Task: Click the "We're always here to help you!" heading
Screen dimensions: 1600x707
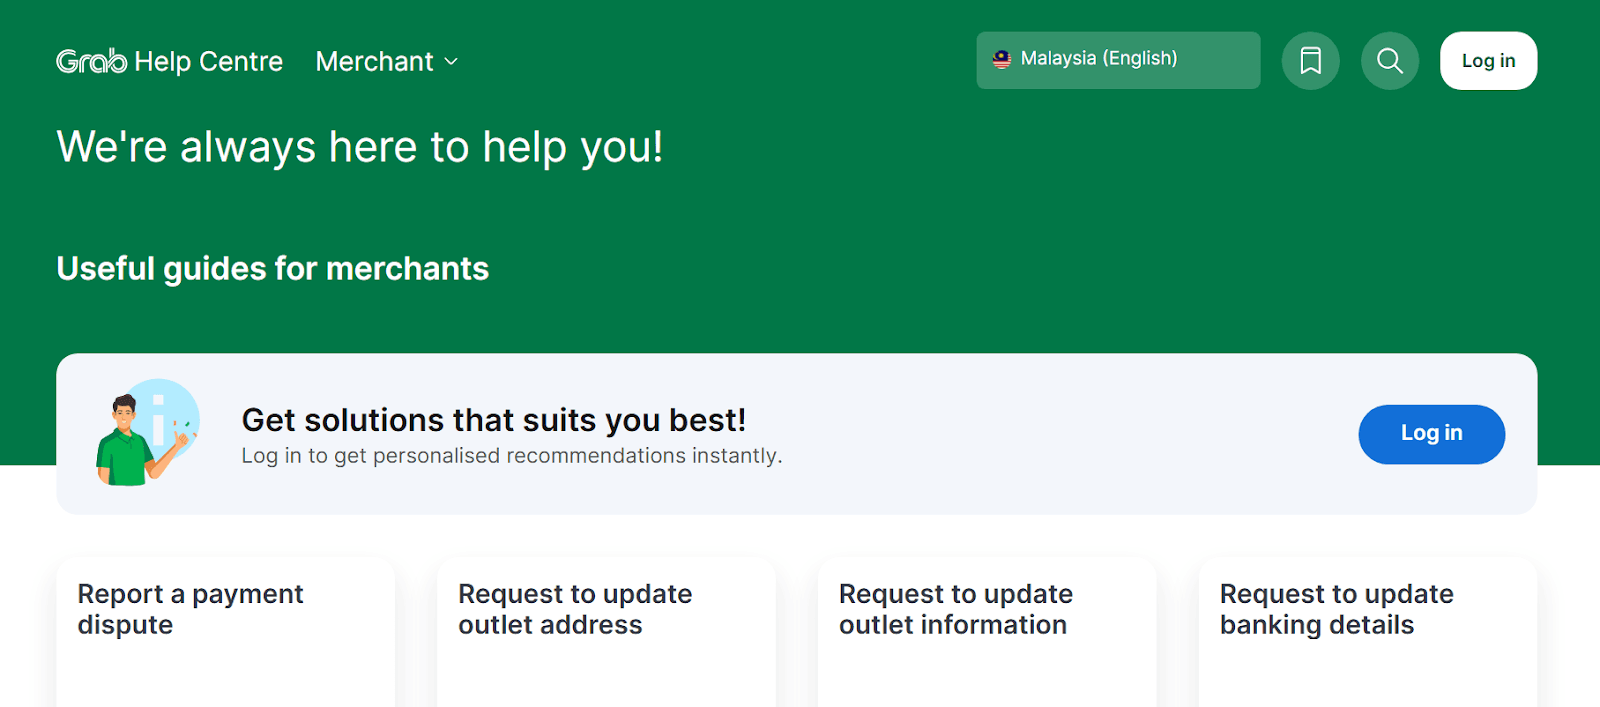Action: 359,147
